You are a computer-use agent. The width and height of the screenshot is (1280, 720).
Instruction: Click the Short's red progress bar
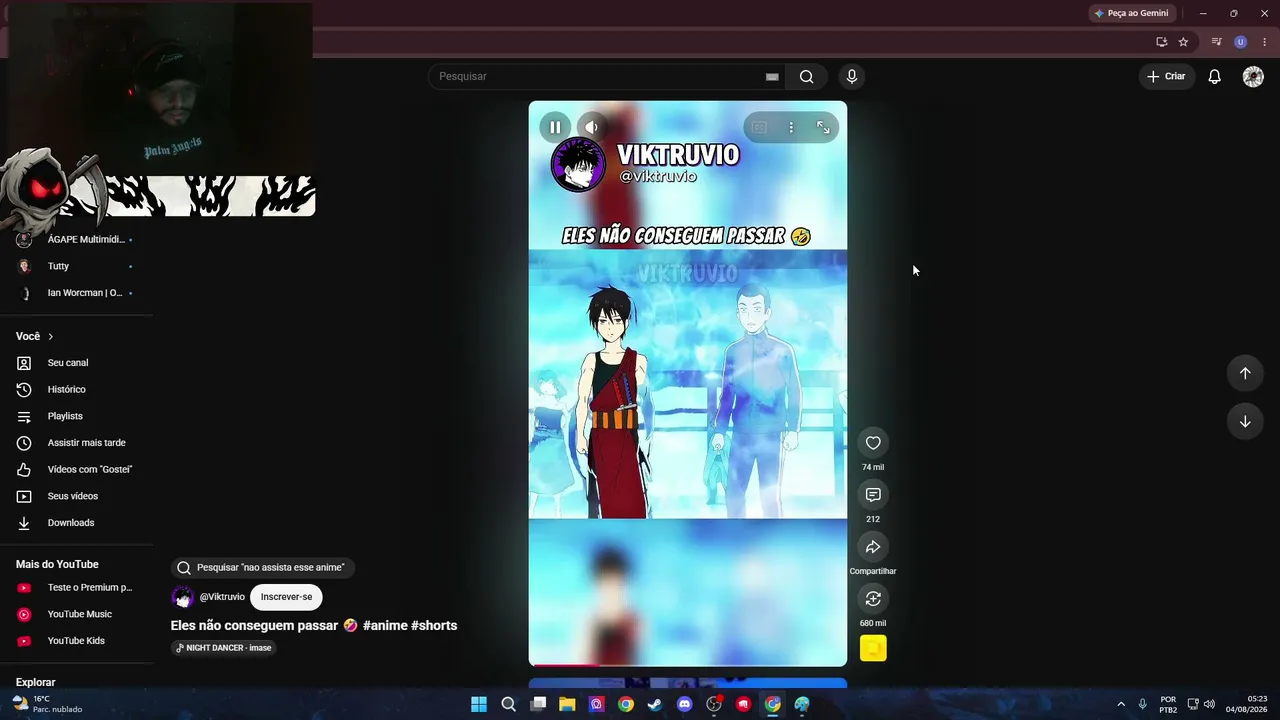(688, 664)
